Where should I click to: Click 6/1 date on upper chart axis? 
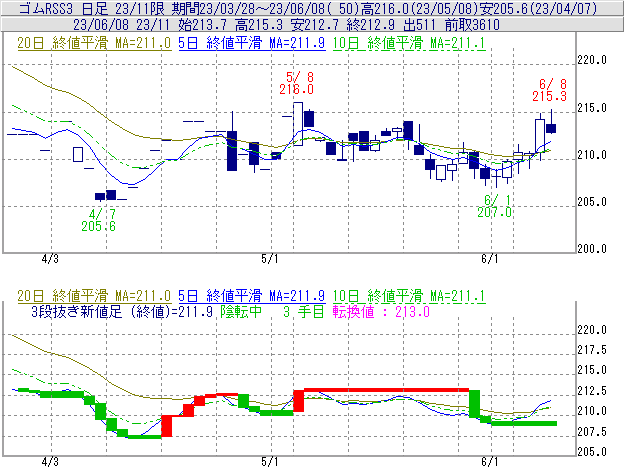[490, 259]
